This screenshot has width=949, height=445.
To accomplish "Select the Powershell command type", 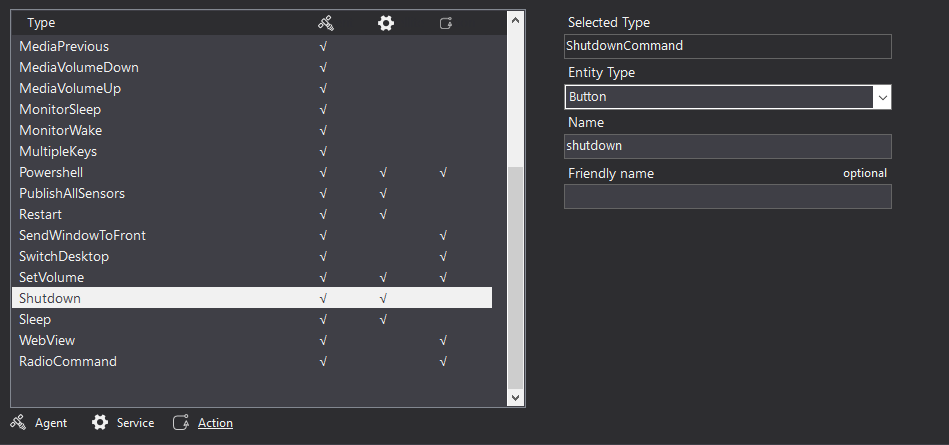I will (x=51, y=173).
